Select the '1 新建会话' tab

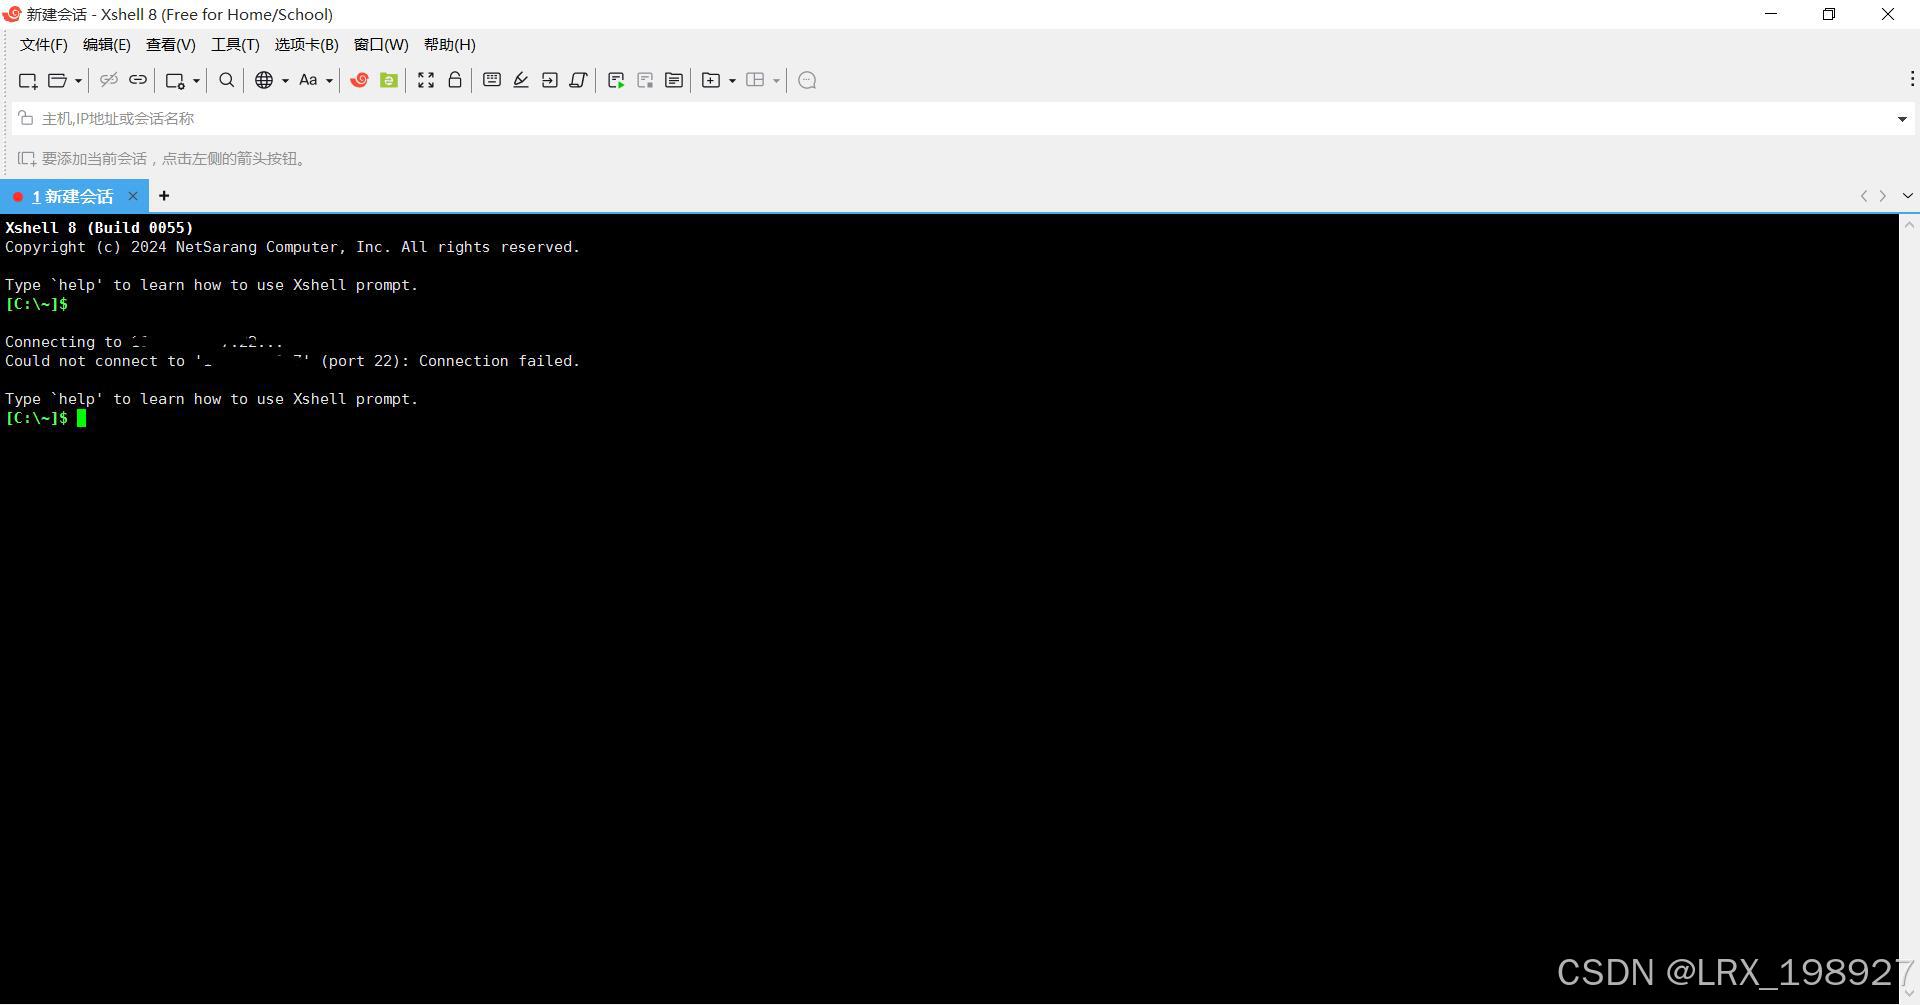point(74,196)
